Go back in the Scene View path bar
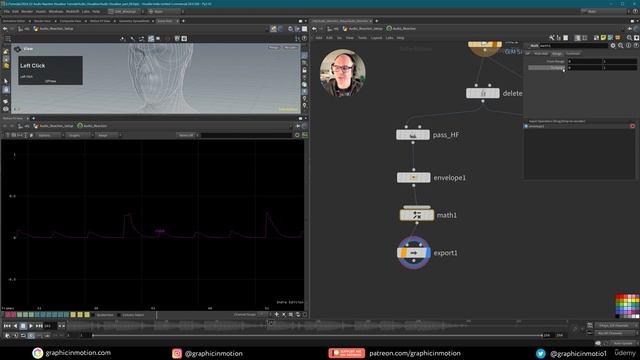 (5, 29)
